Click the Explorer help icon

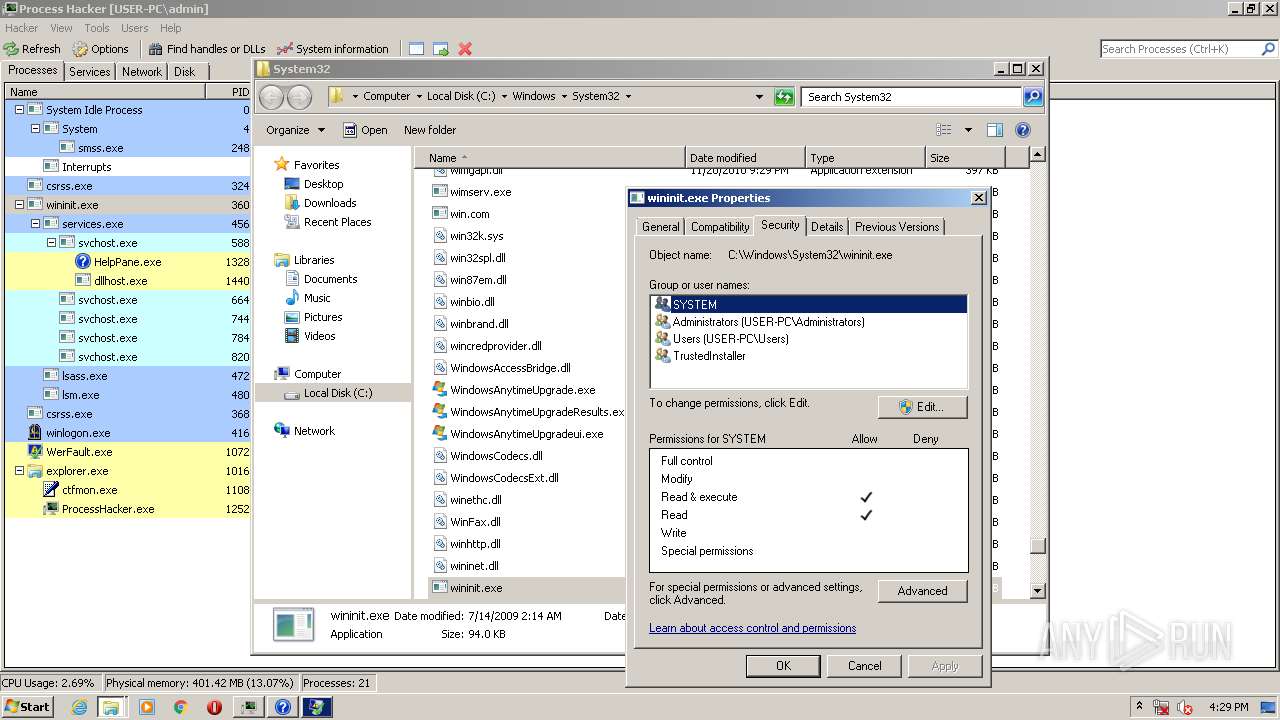click(1023, 130)
